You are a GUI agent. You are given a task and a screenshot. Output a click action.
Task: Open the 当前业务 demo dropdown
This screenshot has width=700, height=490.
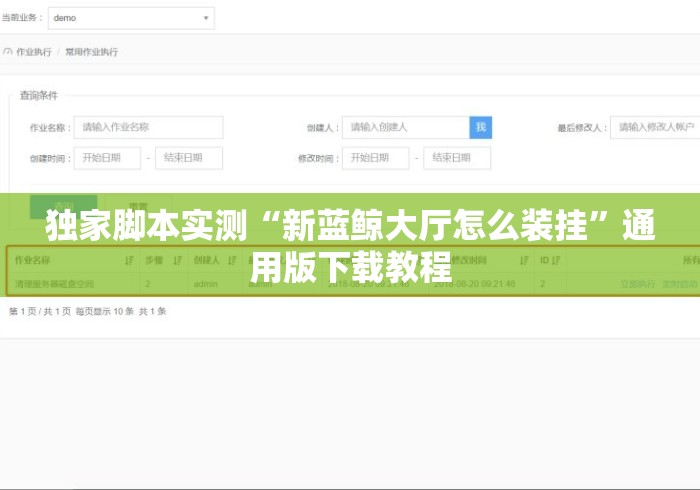pos(131,18)
